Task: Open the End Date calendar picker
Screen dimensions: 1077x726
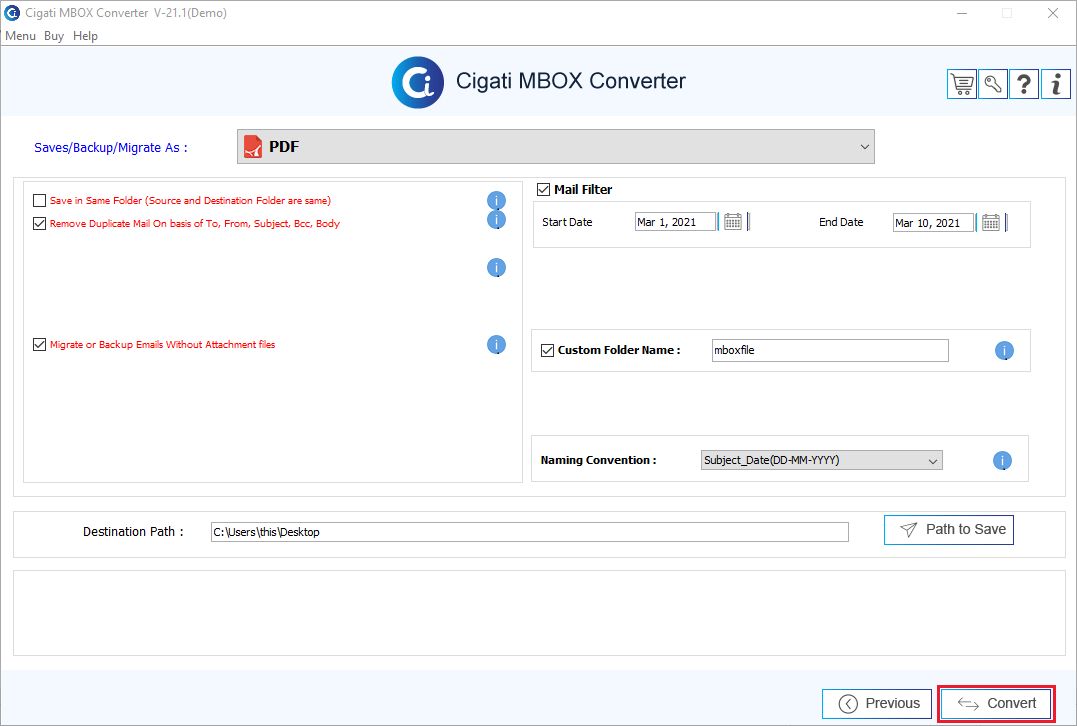Action: [x=990, y=222]
